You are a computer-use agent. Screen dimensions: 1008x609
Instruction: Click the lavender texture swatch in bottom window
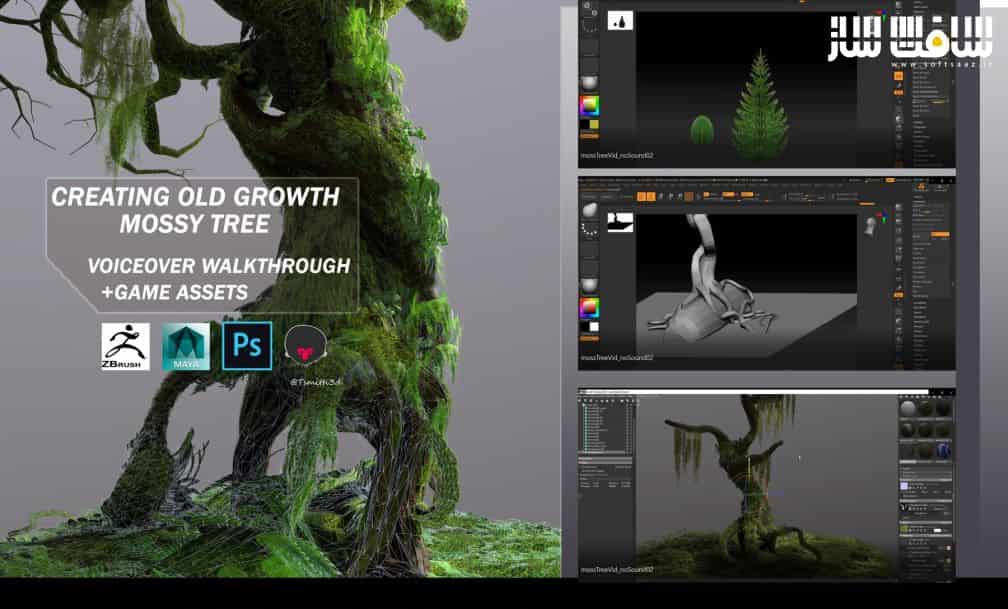point(904,486)
